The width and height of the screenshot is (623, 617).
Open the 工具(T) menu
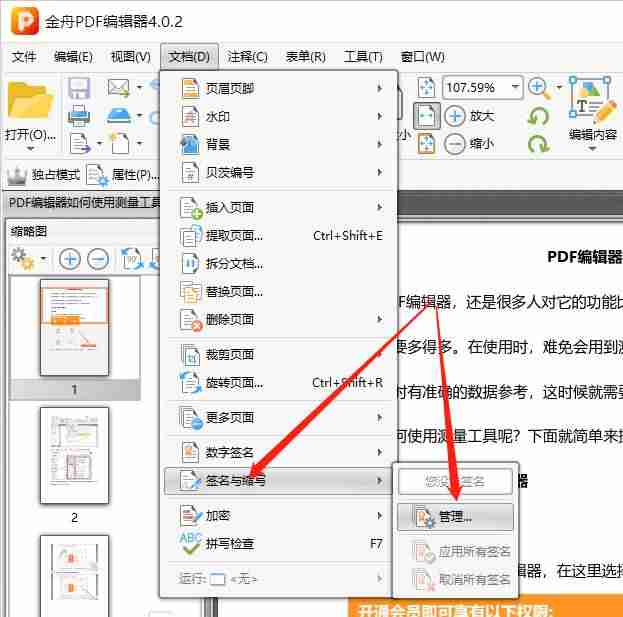[363, 57]
